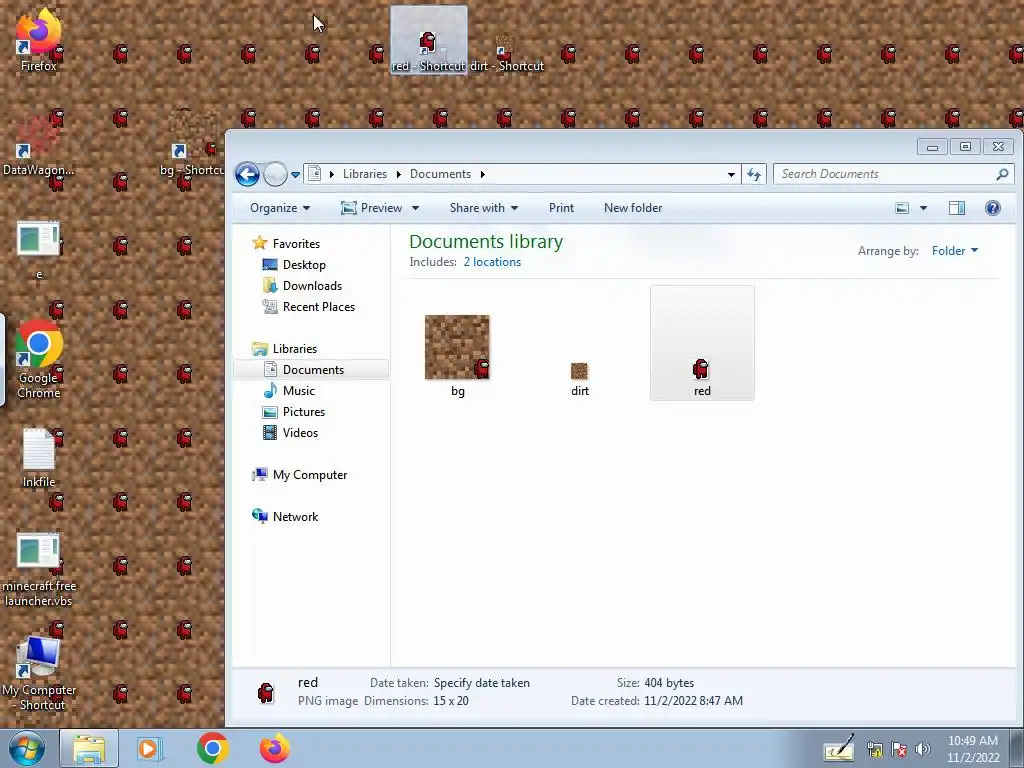Open the Organize menu
This screenshot has height=768, width=1024.
point(280,208)
